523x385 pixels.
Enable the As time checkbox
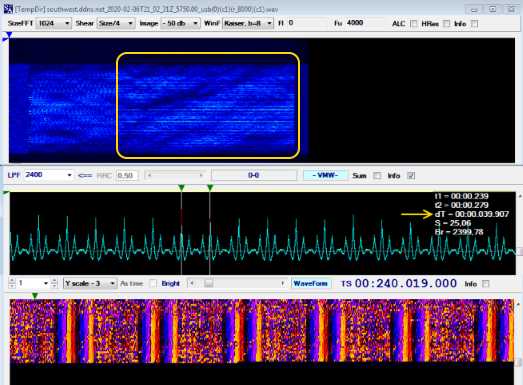point(153,283)
